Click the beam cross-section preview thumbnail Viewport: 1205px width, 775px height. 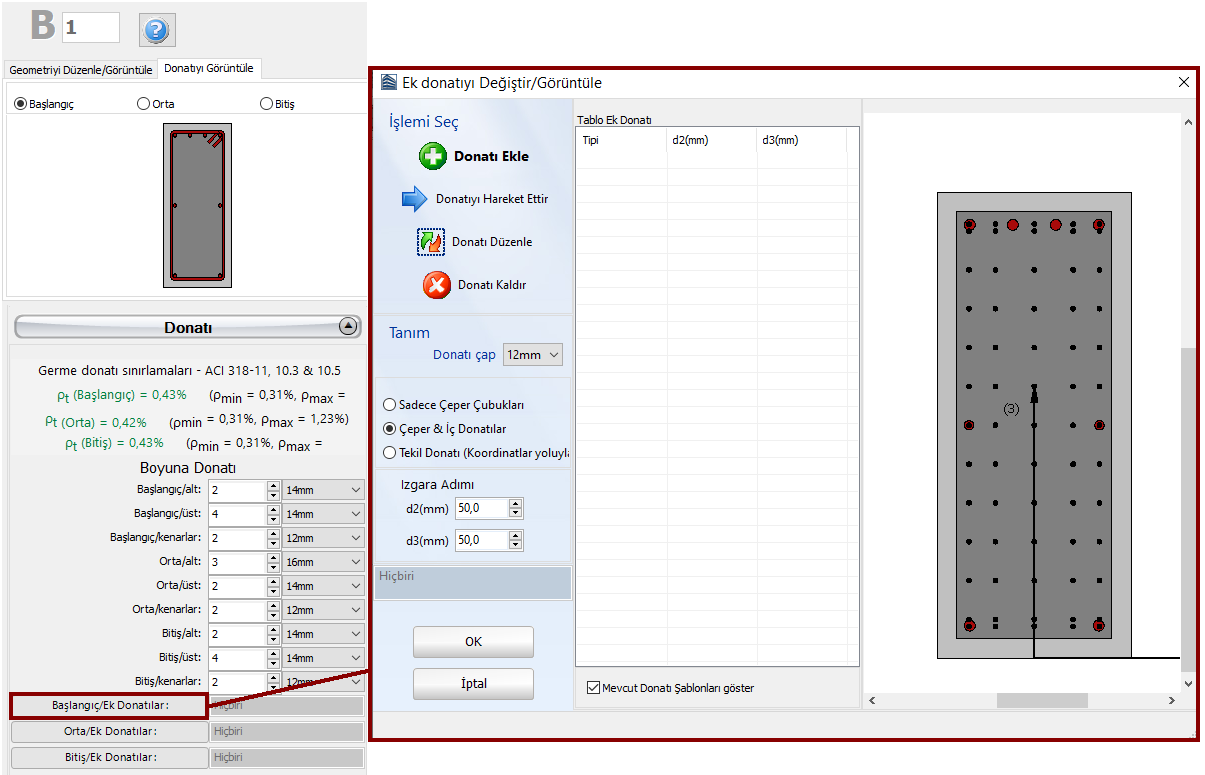pos(198,205)
